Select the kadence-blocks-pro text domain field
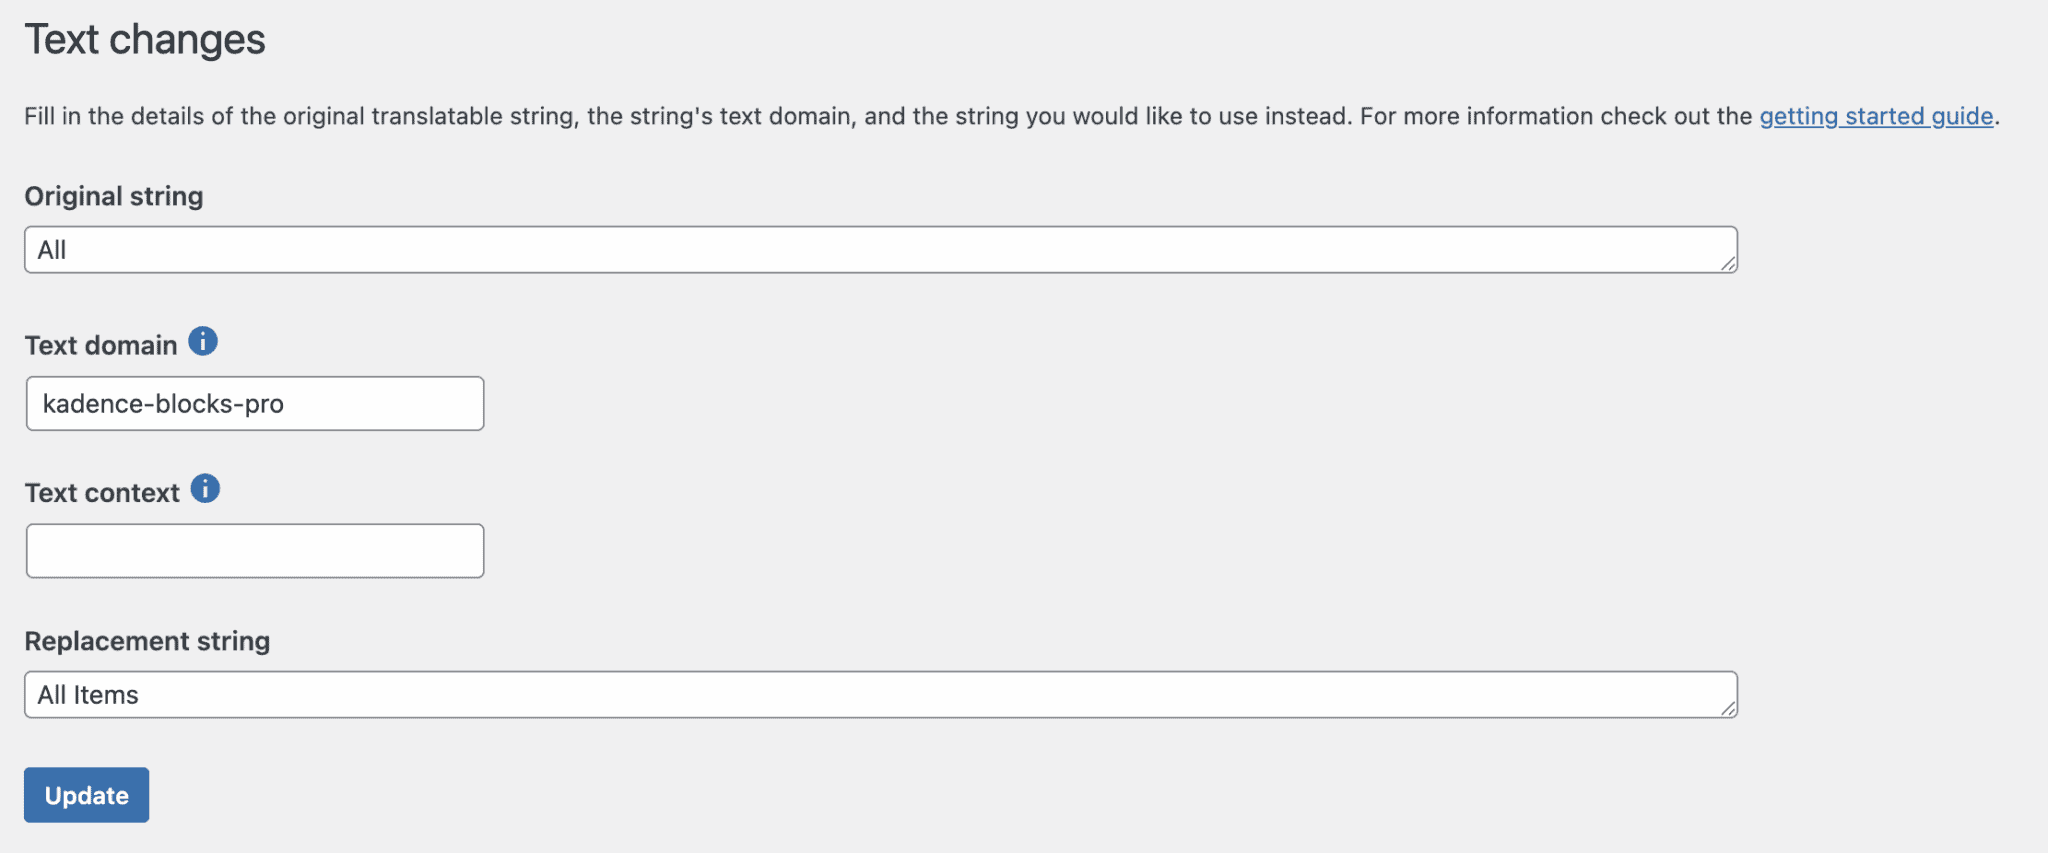Image resolution: width=2048 pixels, height=853 pixels. [x=255, y=403]
